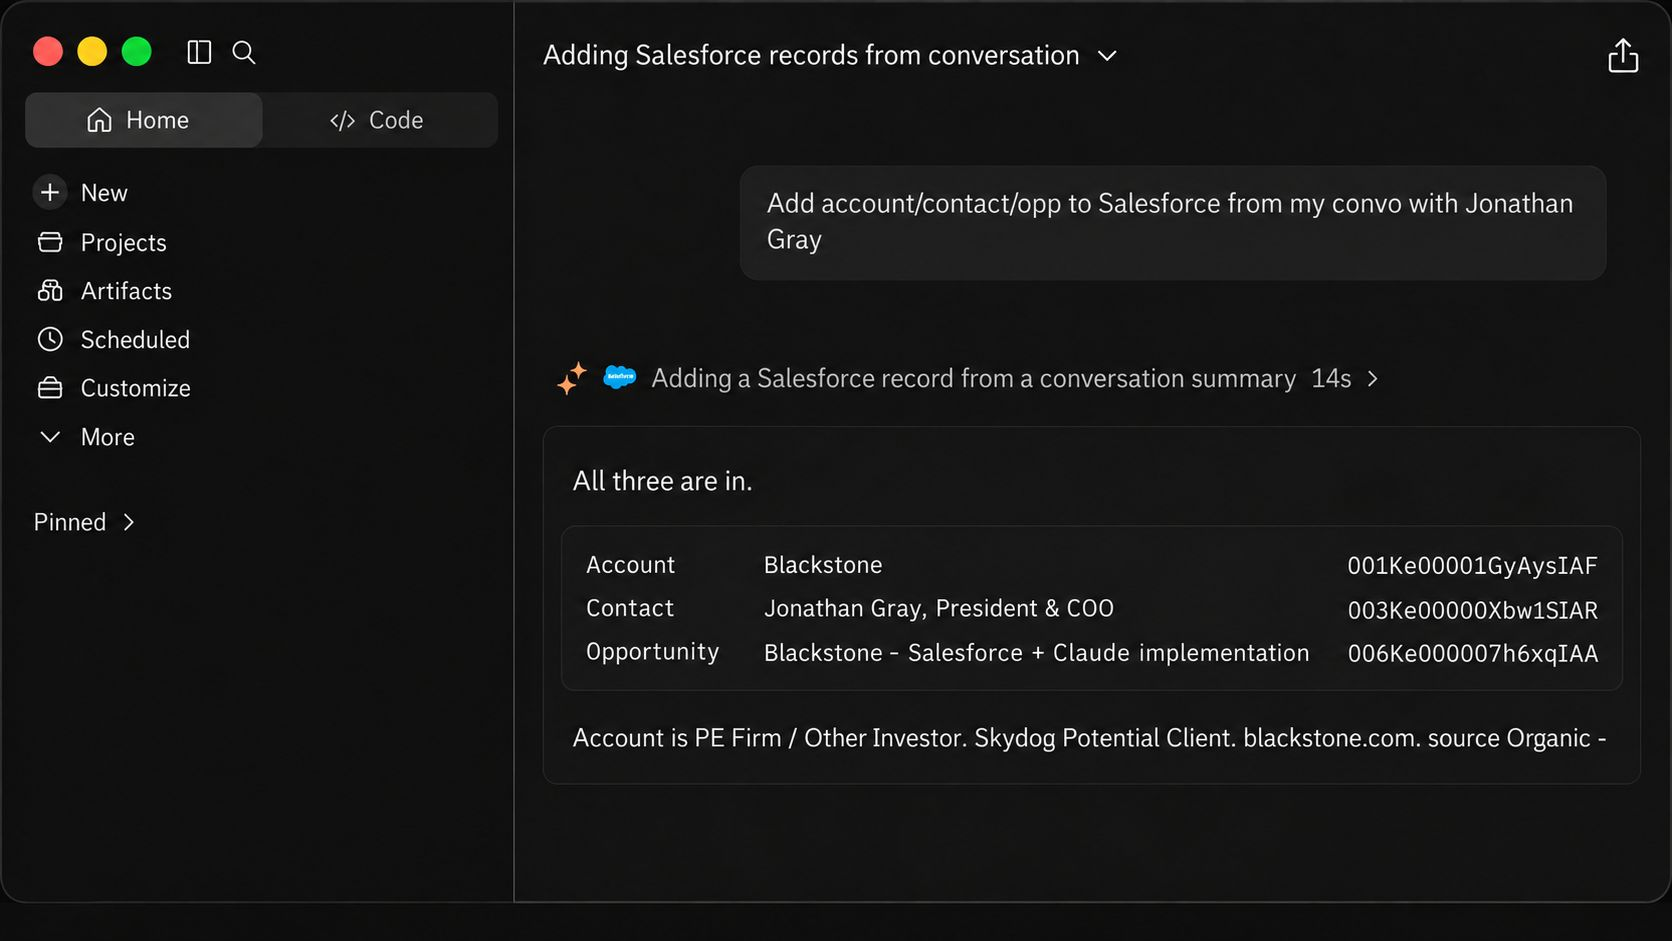Click the plus icon beside New
Screen dimensions: 1672x941
50,192
